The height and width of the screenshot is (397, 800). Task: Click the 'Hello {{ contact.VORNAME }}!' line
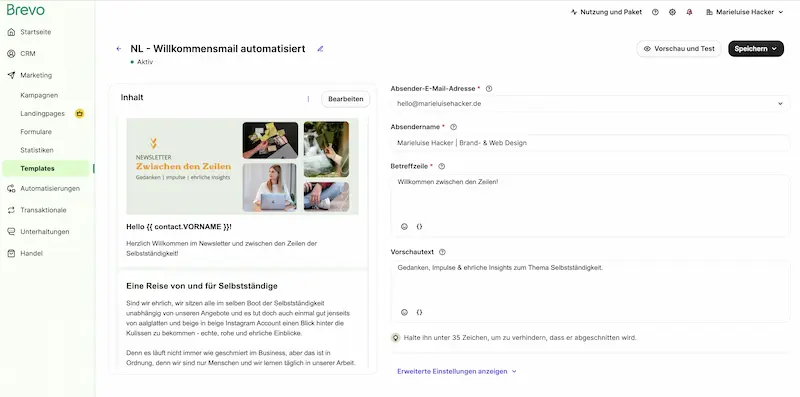click(x=179, y=227)
